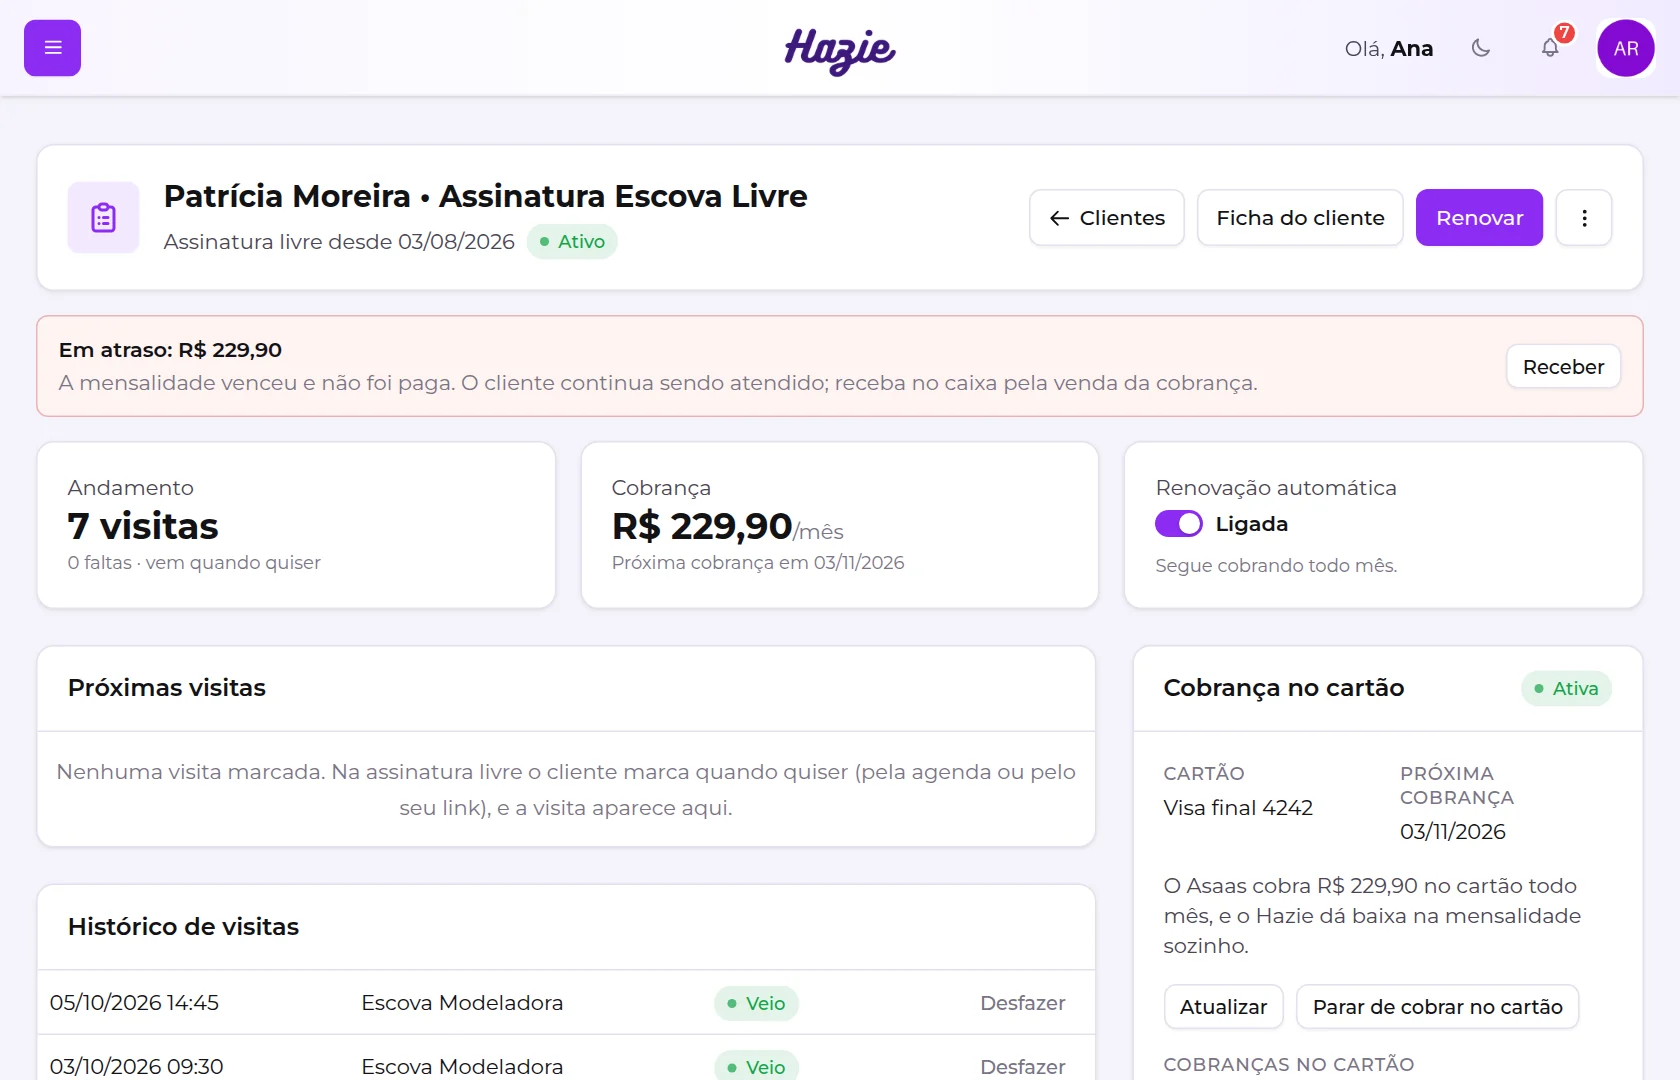The height and width of the screenshot is (1080, 1680).
Task: Open notifications bell
Action: (1550, 48)
